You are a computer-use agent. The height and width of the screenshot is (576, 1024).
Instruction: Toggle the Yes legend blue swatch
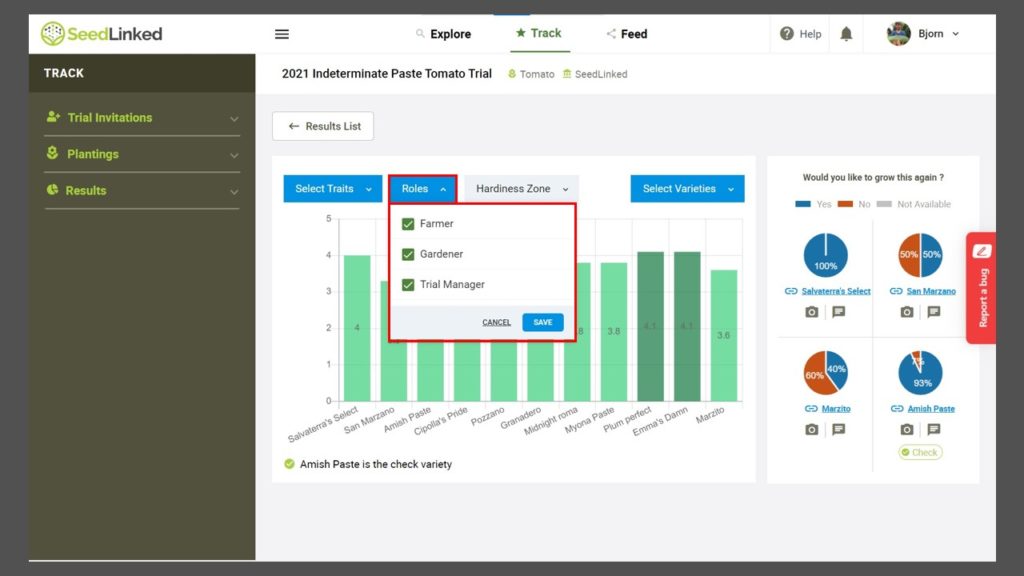coord(803,204)
